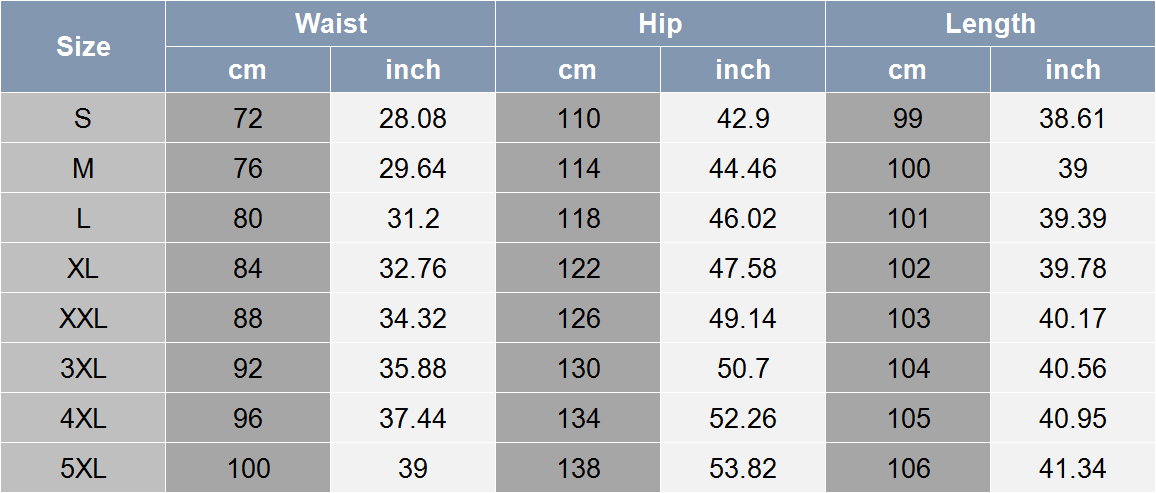Select waist inch value 29.64
Image resolution: width=1156 pixels, height=493 pixels.
[413, 168]
